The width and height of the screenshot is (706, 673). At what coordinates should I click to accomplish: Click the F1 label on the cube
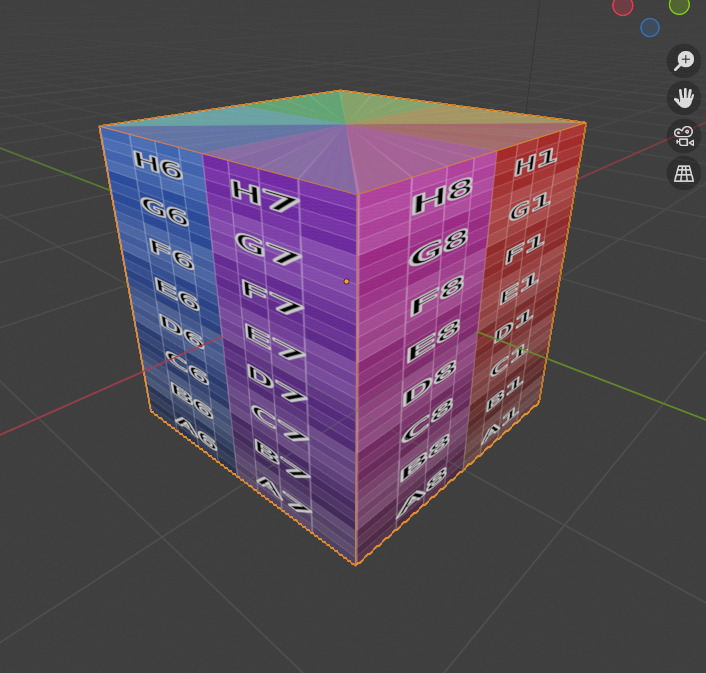coord(525,249)
